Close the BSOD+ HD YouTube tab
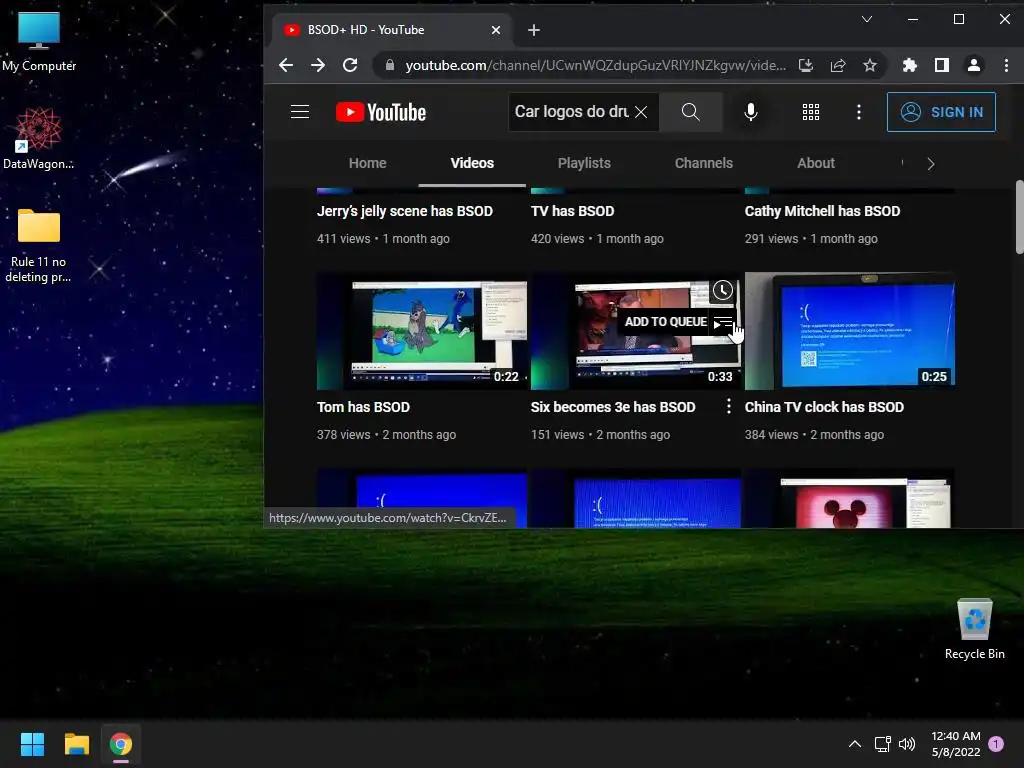Viewport: 1024px width, 768px height. click(x=496, y=30)
